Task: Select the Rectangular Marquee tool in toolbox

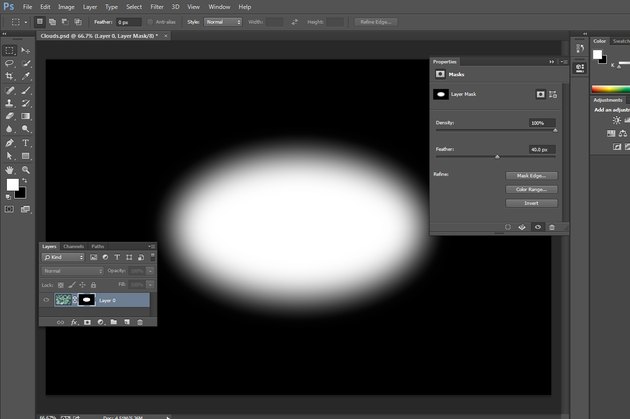Action: [x=10, y=50]
